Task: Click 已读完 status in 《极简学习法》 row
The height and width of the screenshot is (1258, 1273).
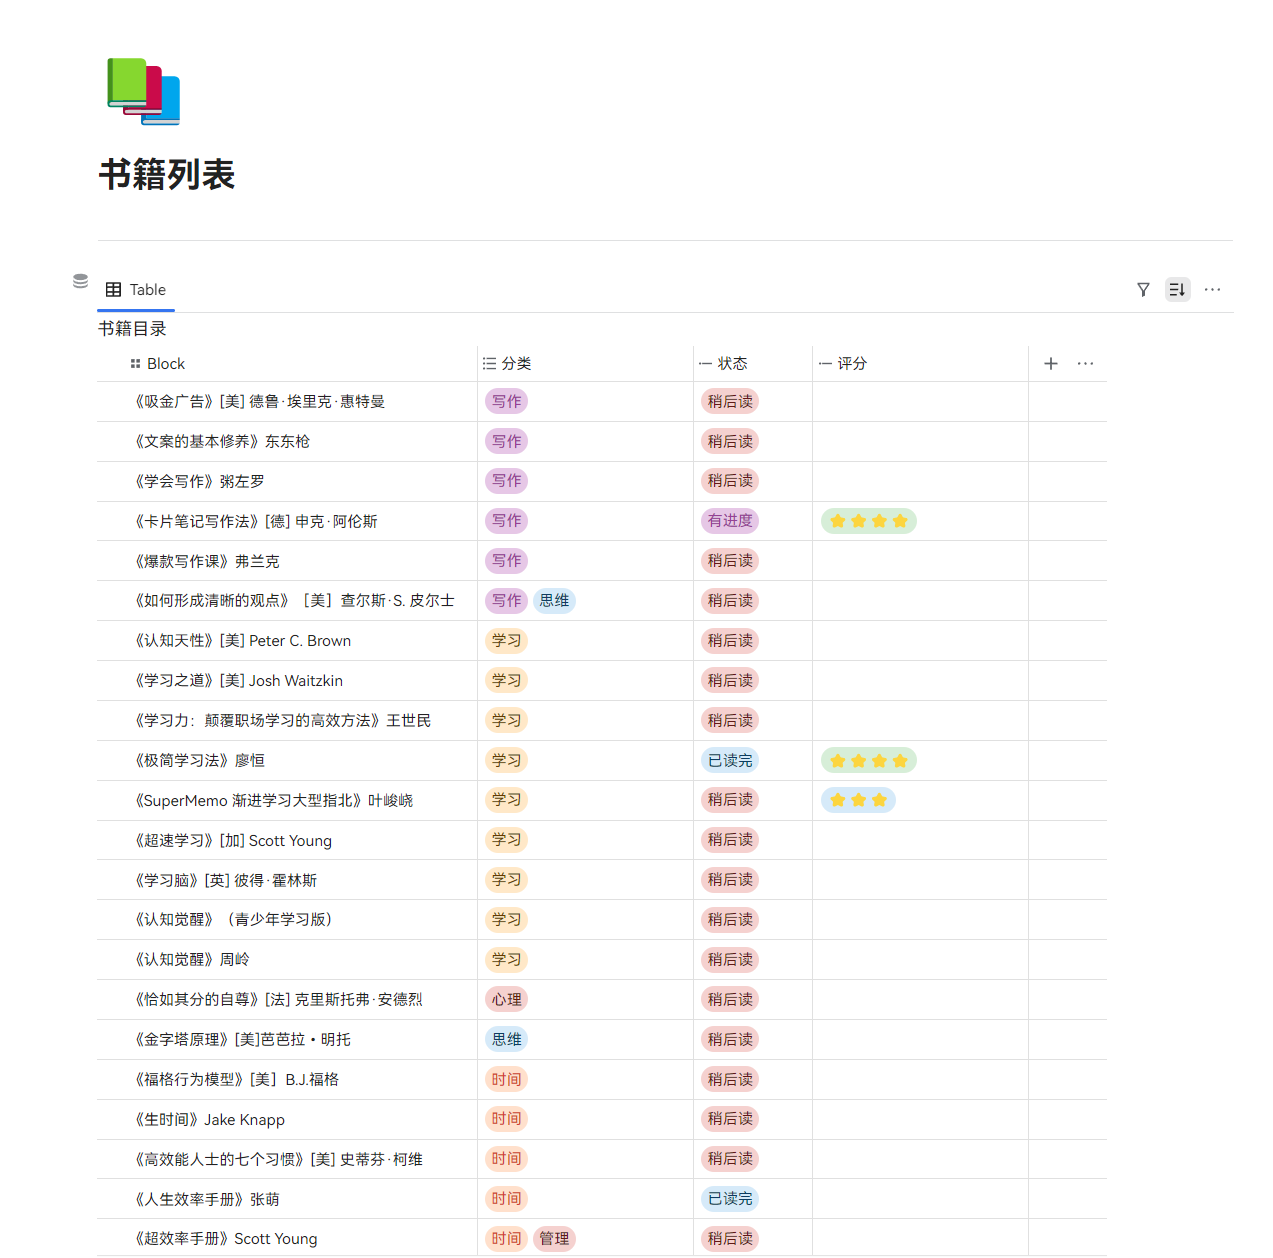Action: tap(730, 761)
